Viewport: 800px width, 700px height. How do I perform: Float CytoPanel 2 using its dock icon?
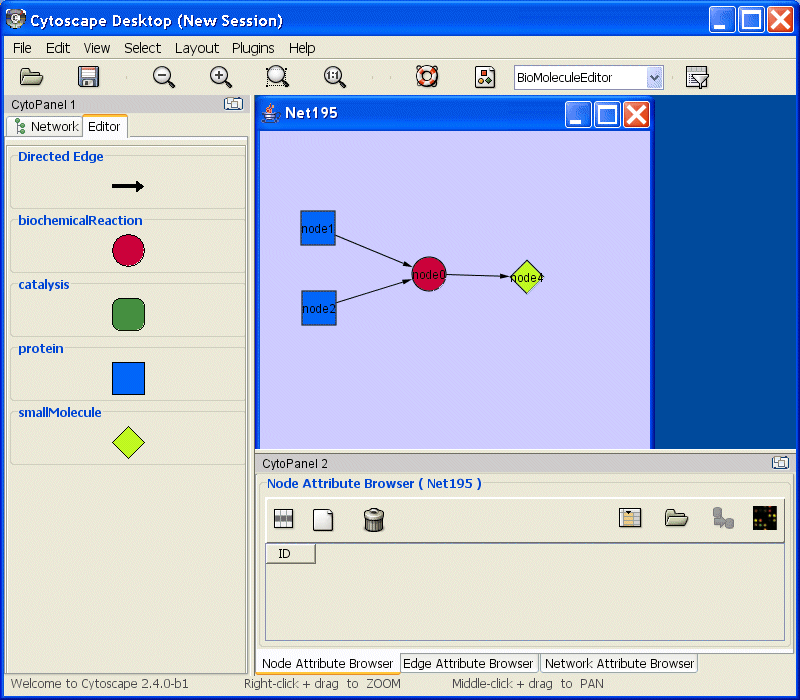(780, 463)
